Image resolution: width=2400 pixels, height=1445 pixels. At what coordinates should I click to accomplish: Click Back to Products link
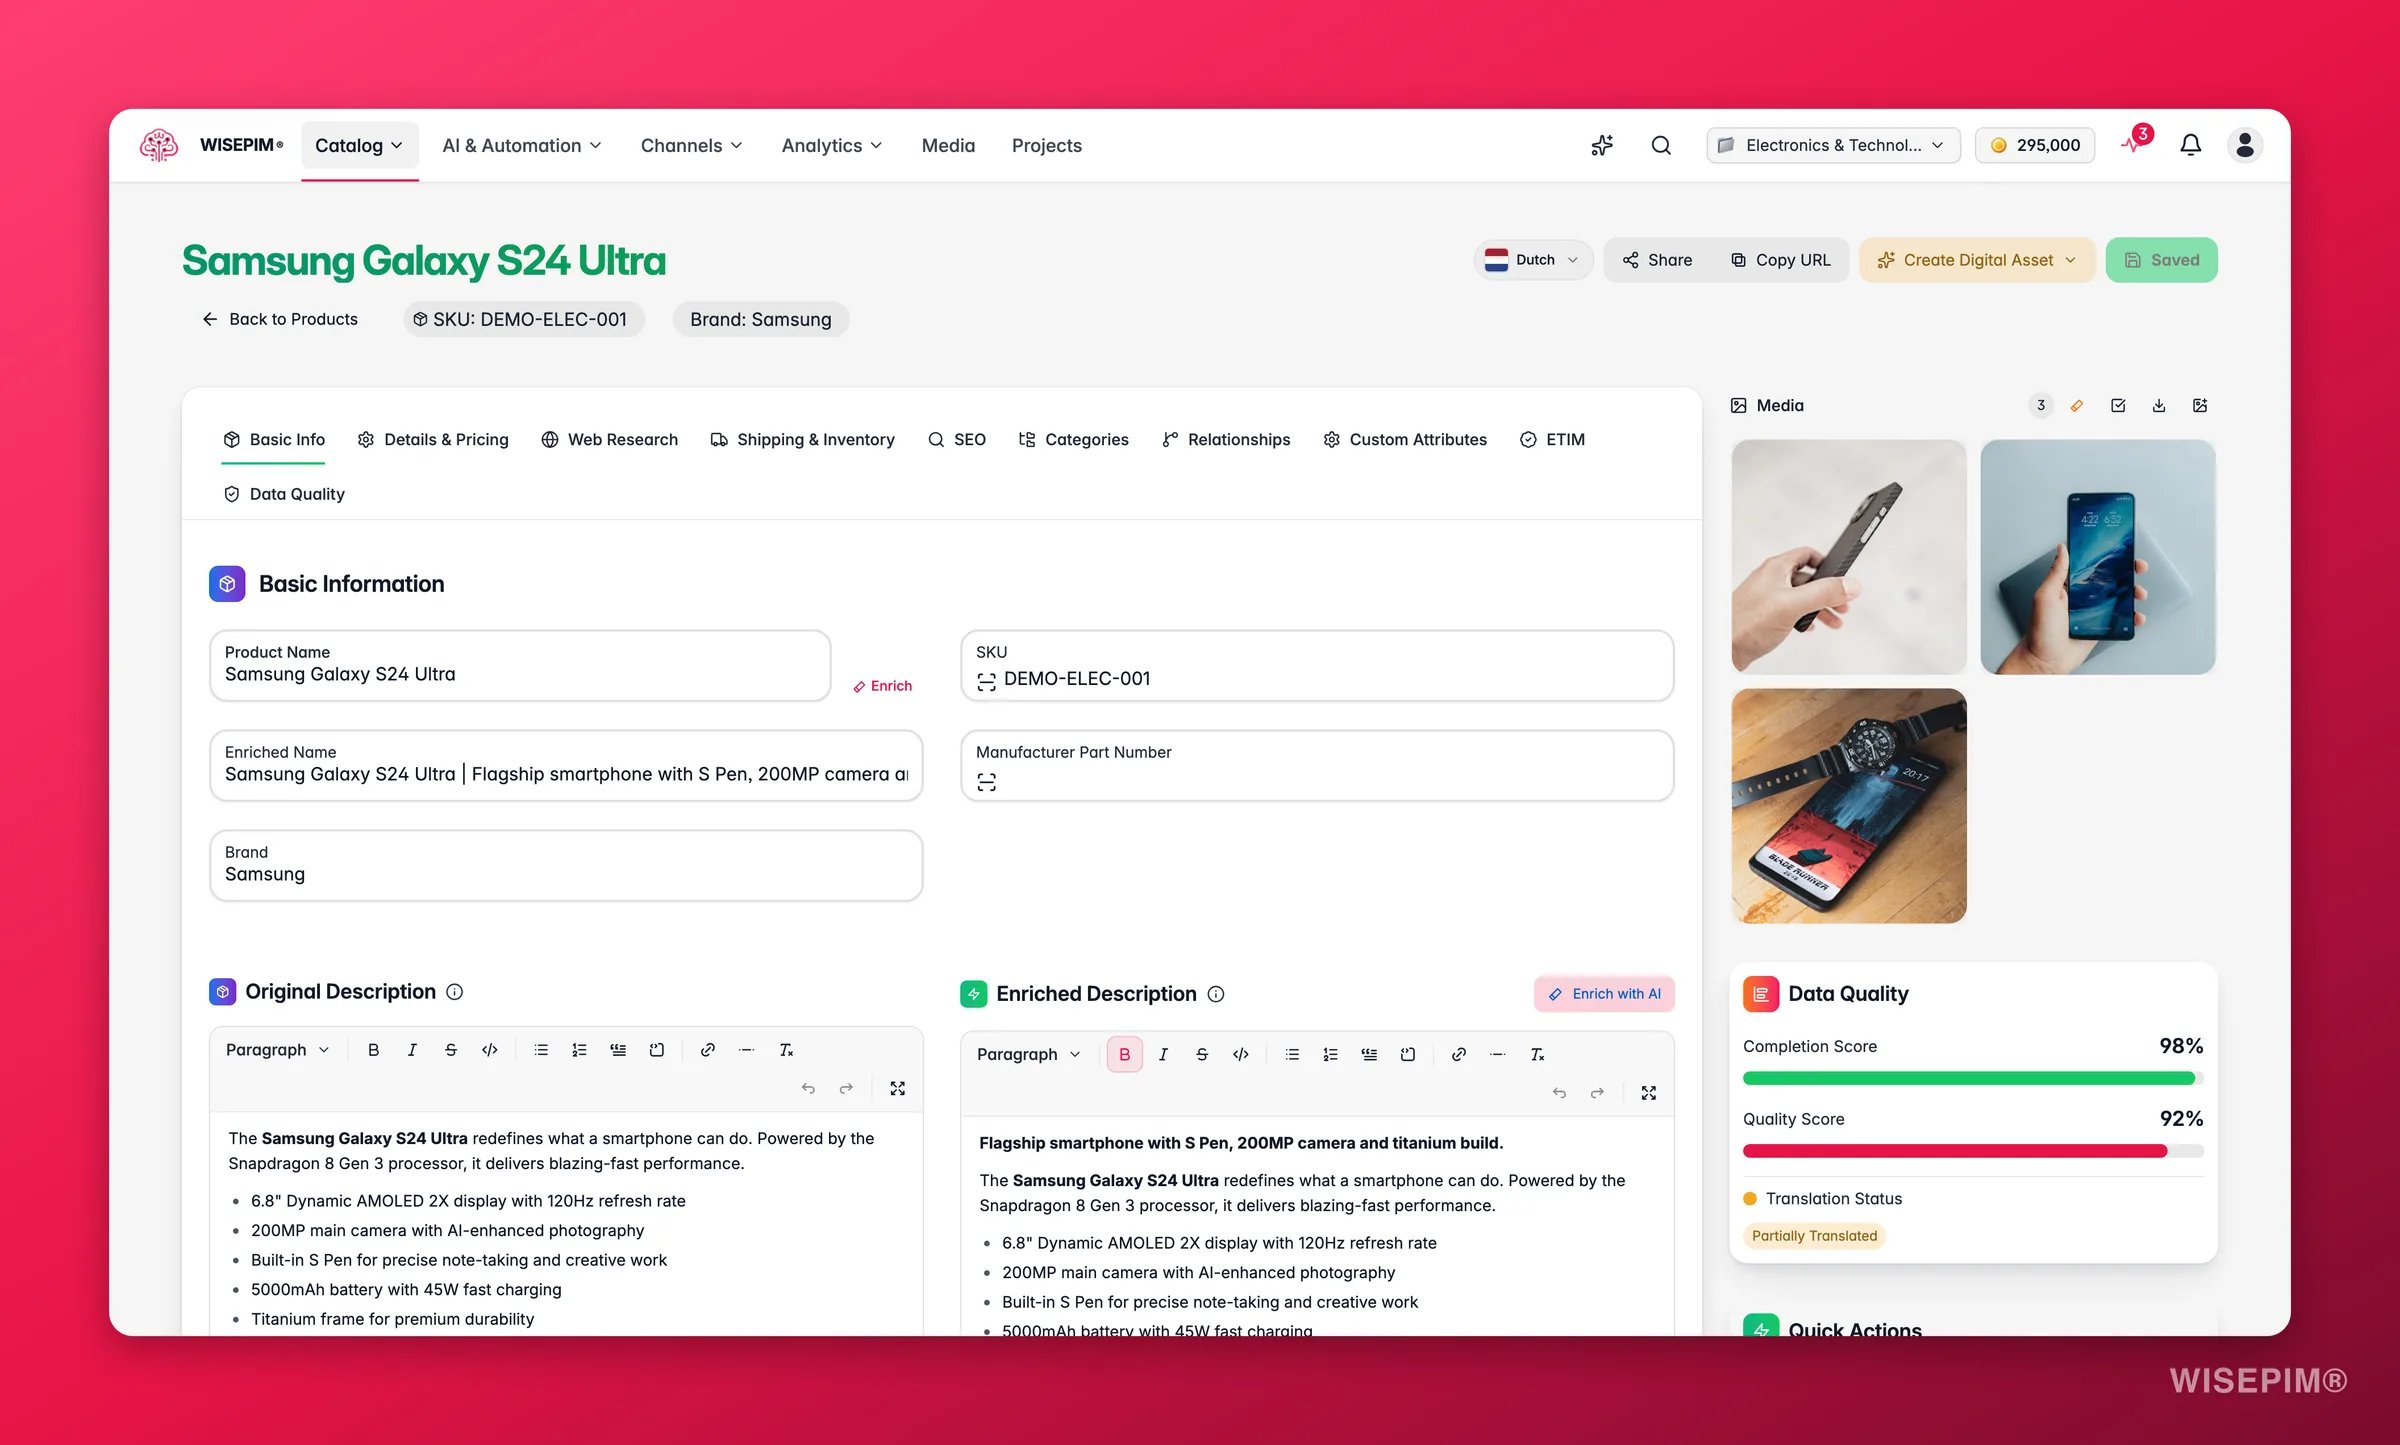pos(280,319)
